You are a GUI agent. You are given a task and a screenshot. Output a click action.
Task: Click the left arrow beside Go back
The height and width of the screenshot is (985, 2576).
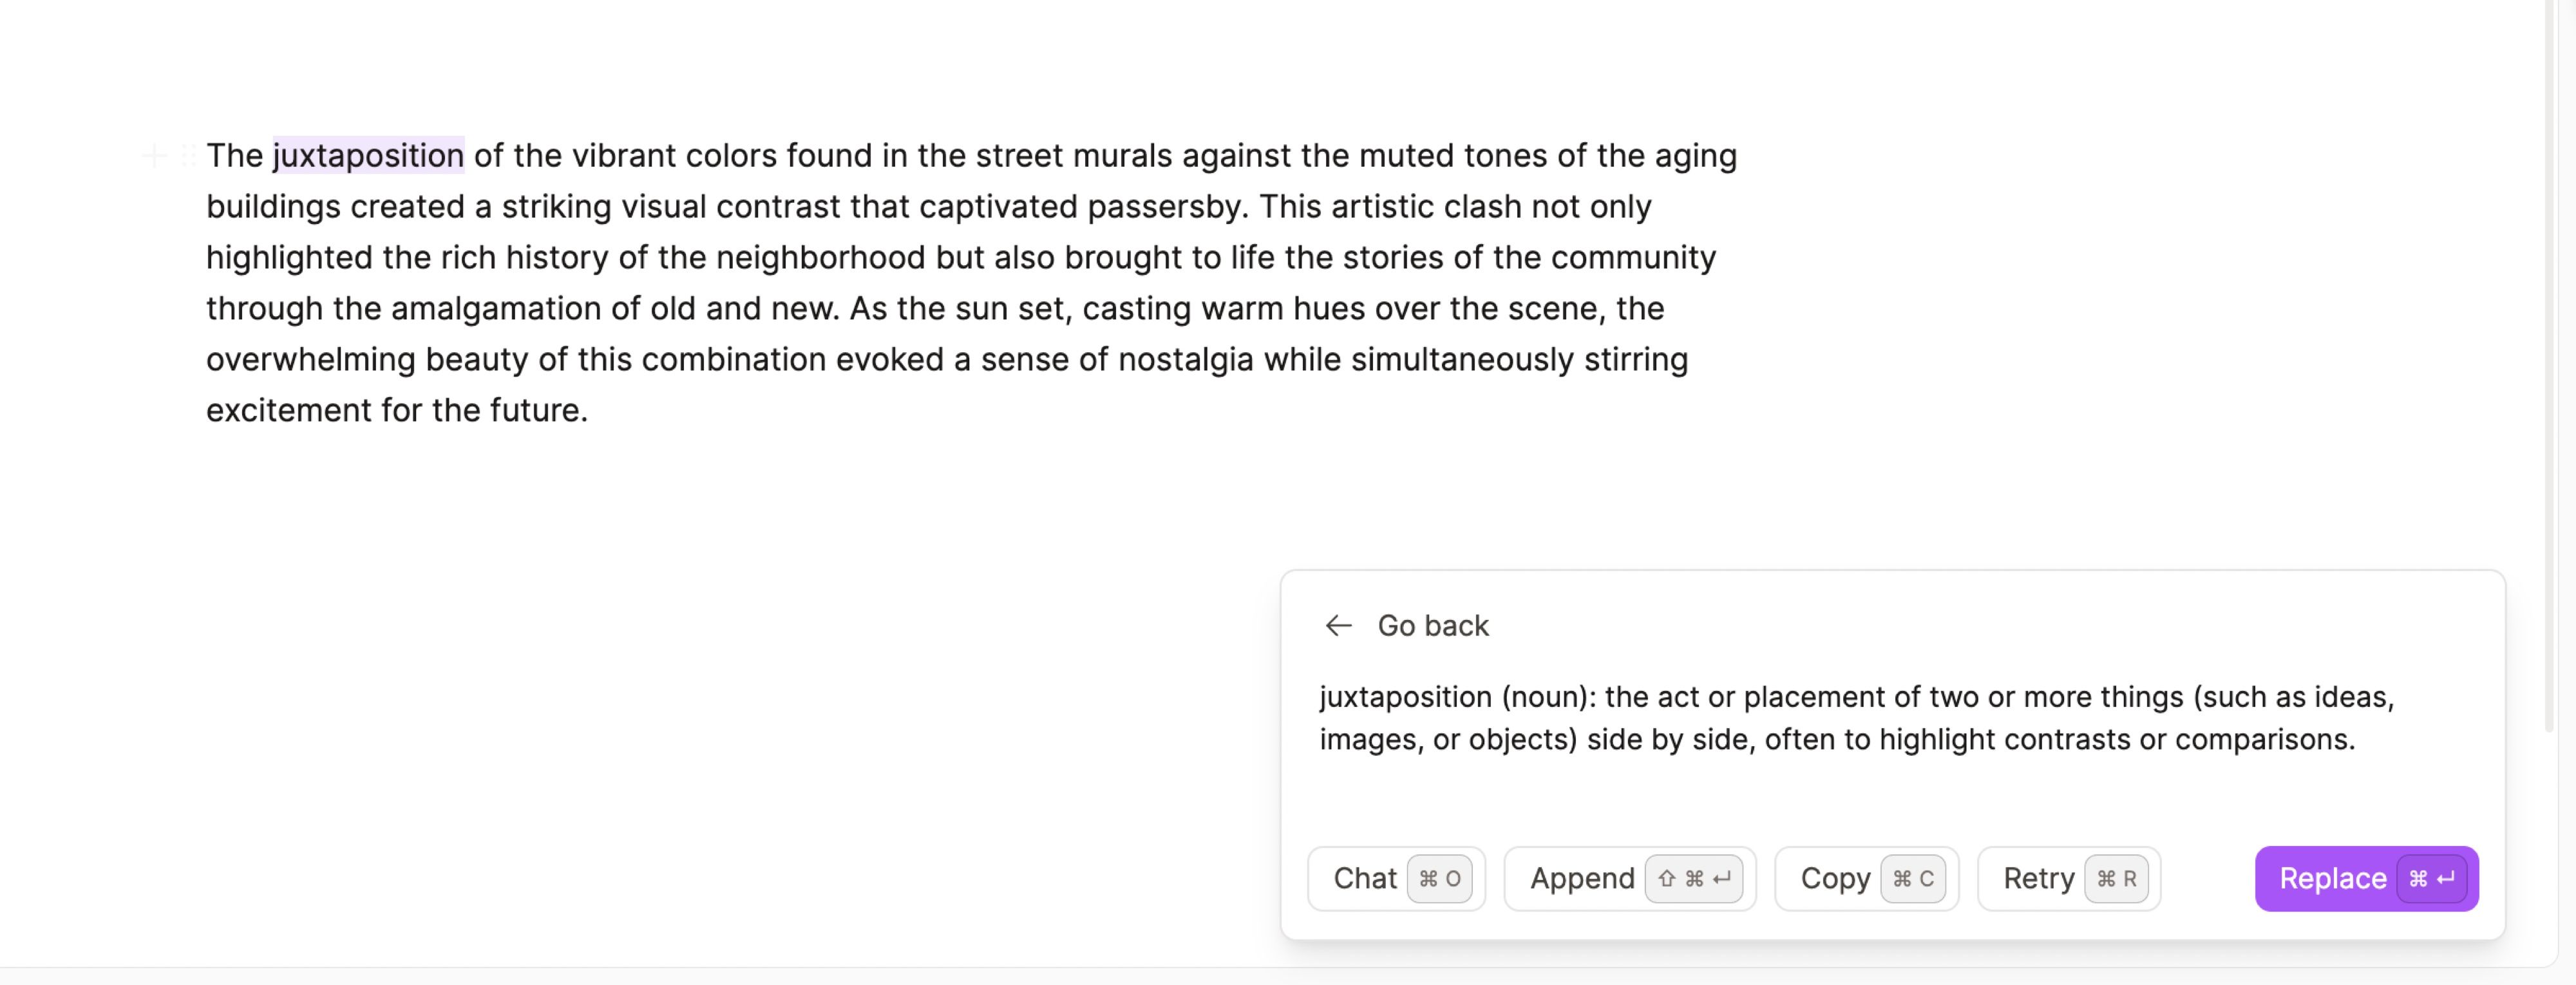click(x=1338, y=626)
